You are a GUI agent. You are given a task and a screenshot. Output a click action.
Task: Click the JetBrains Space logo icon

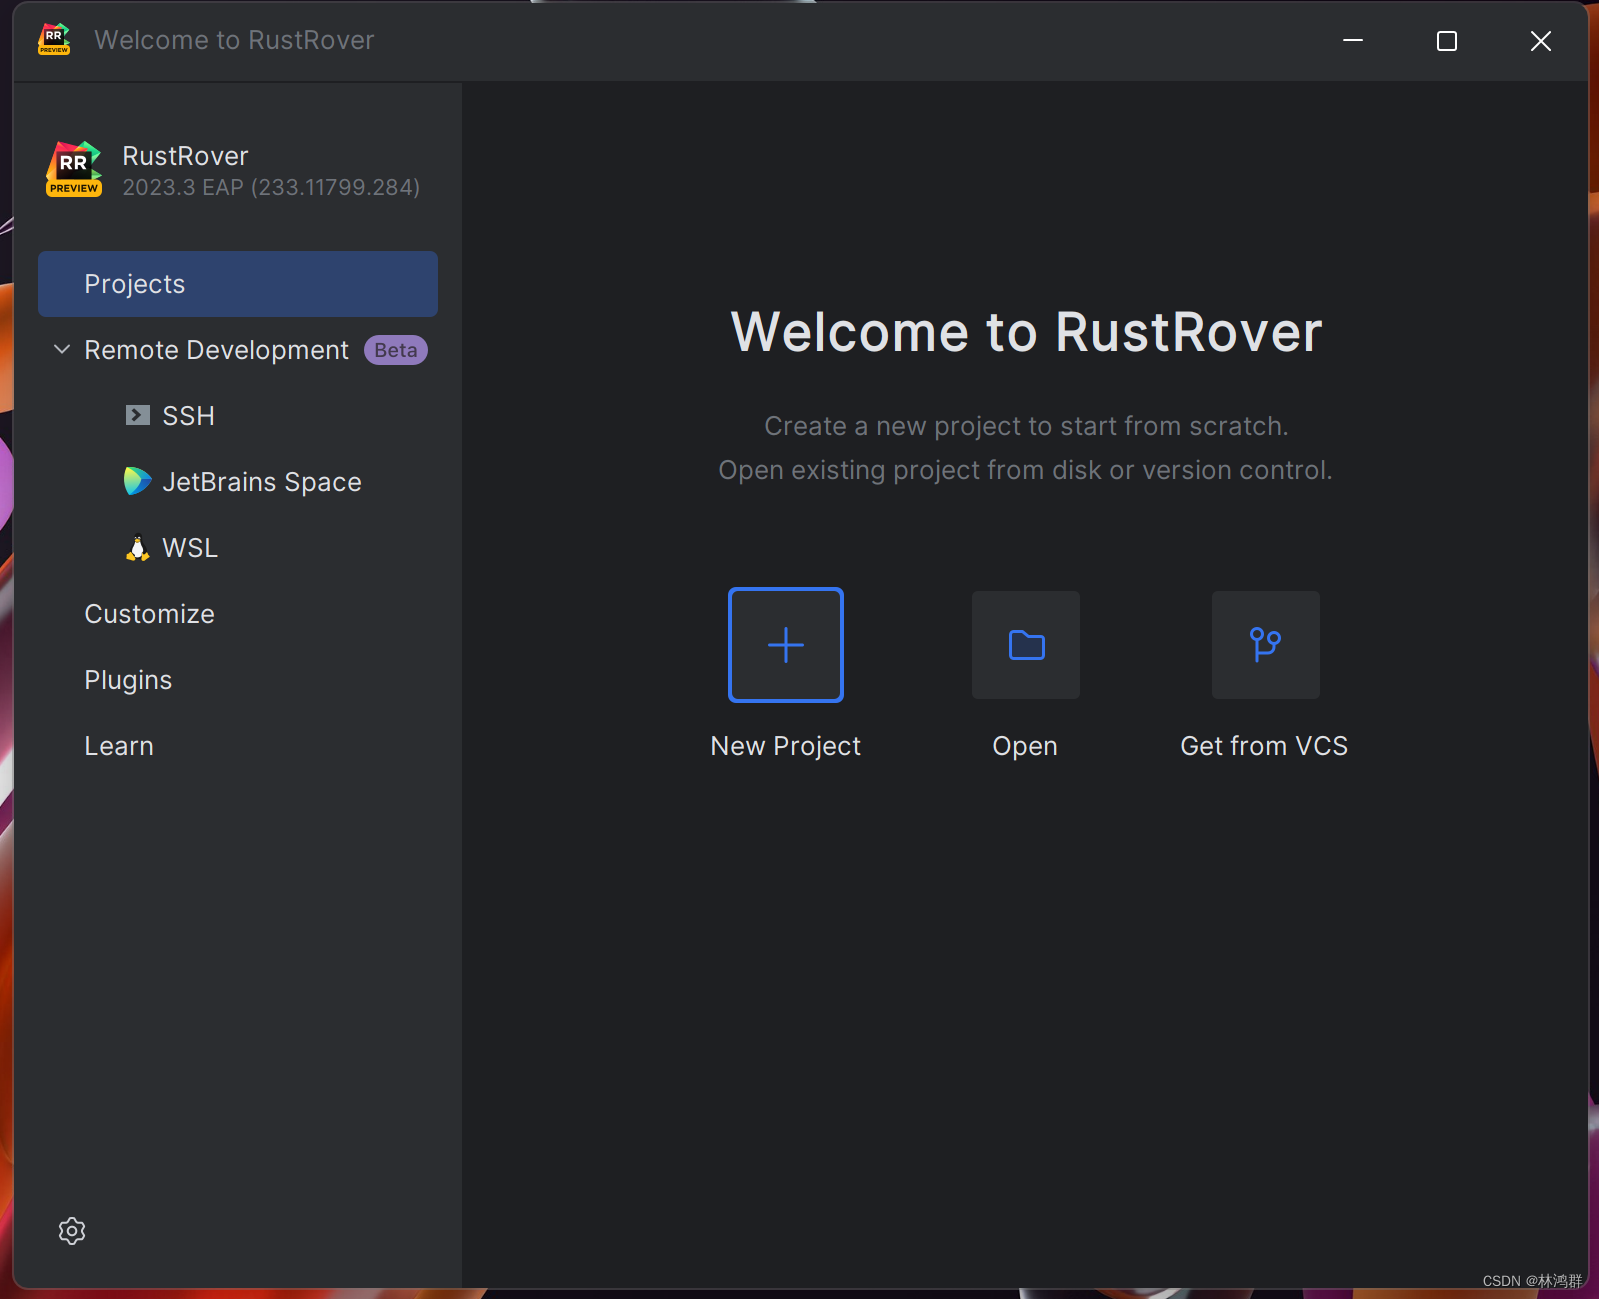tap(138, 481)
